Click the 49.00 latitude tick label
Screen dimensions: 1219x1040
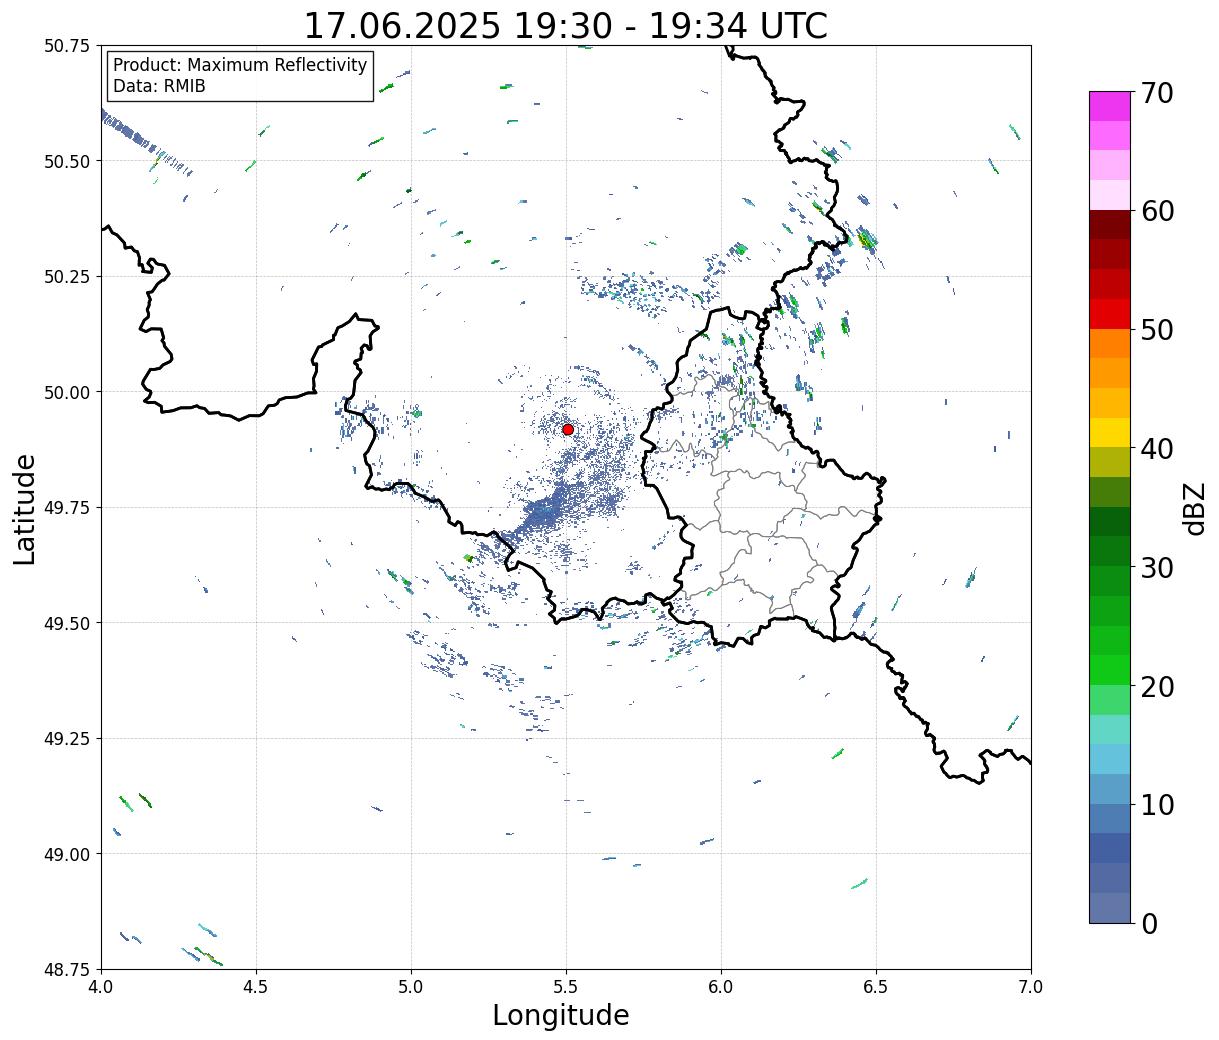click(67, 854)
